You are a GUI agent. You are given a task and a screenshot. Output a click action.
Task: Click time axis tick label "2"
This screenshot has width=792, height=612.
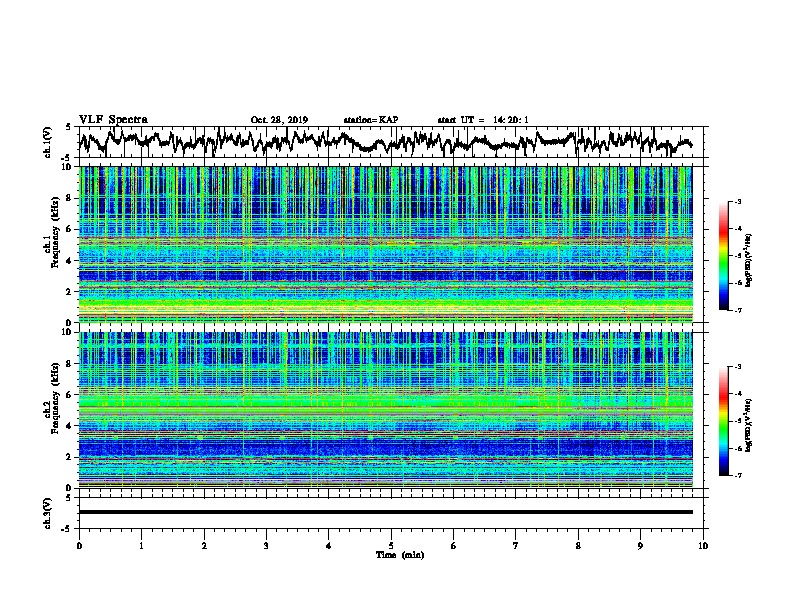[x=204, y=546]
